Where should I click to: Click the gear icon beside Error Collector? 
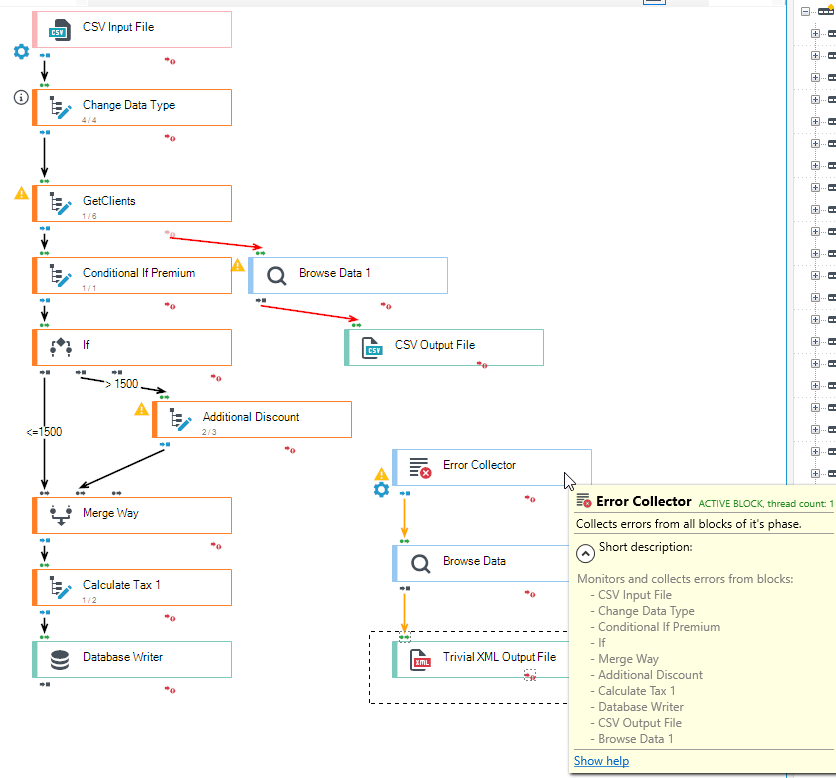pos(381,490)
